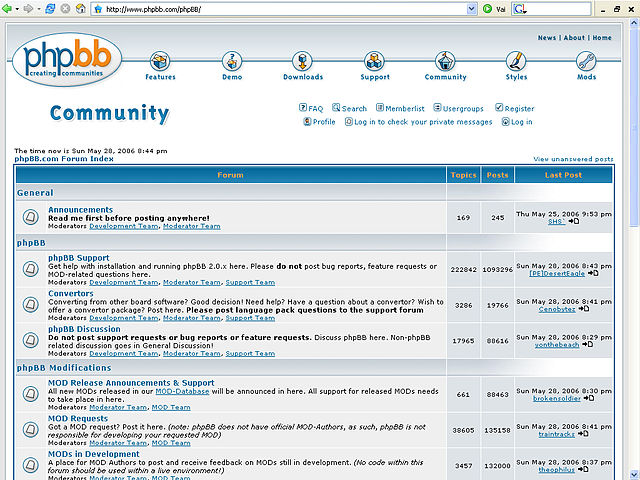The image size is (640, 480).
Task: Open the phpBB Discussion forum
Action: pyautogui.click(x=84, y=329)
